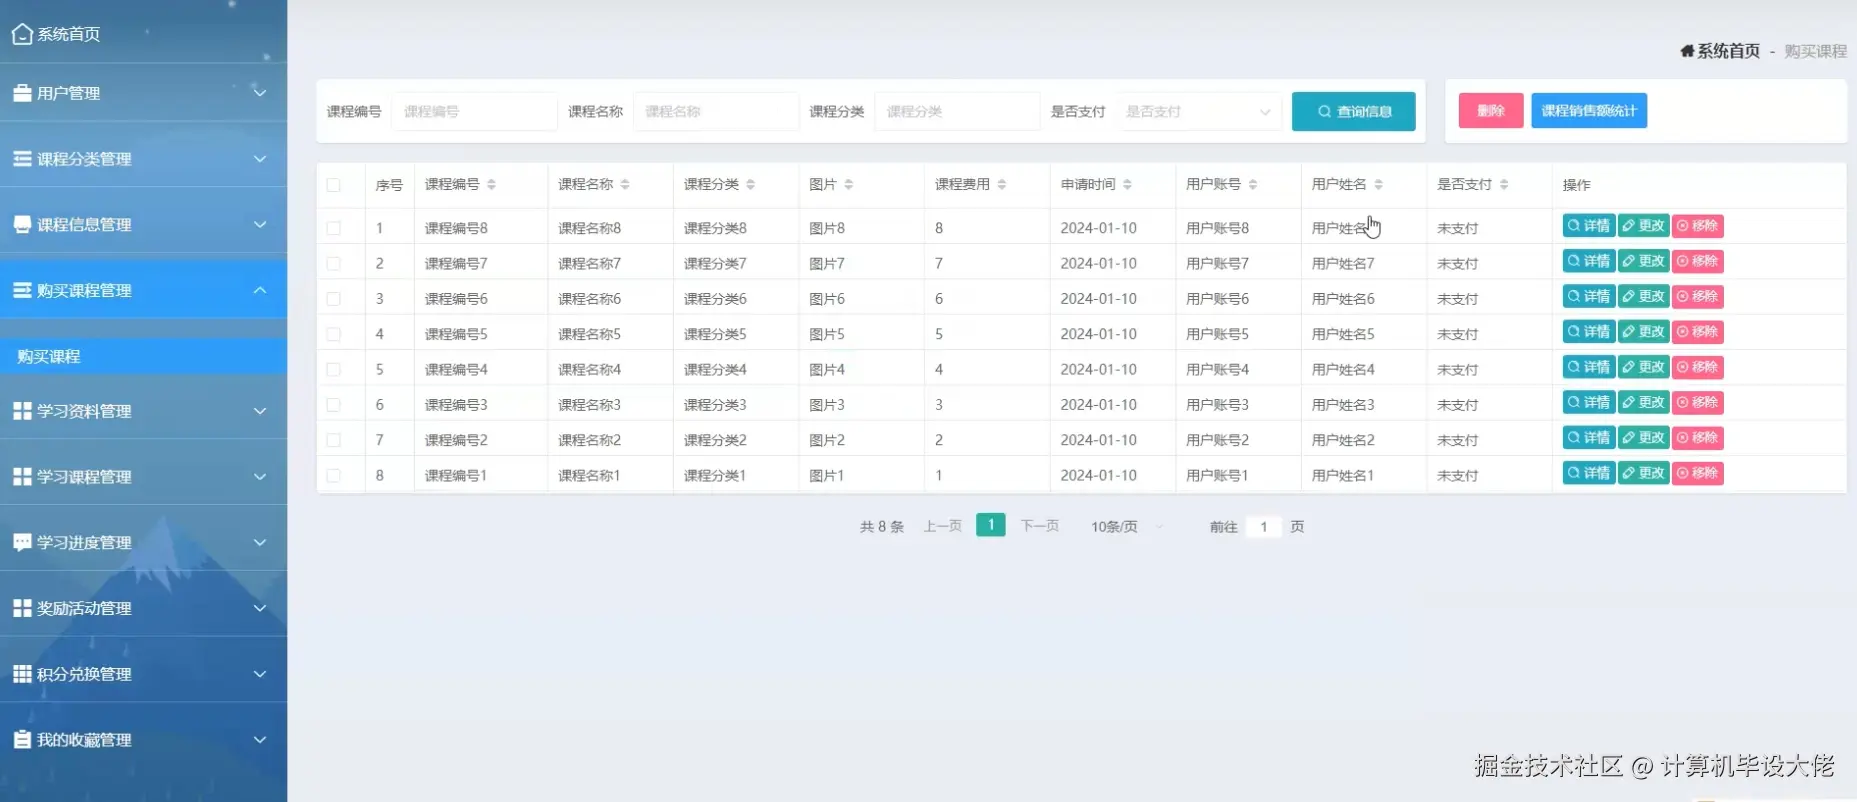The height and width of the screenshot is (802, 1857).
Task: Sort by 用户姓名 column sort arrows
Action: tap(1378, 185)
